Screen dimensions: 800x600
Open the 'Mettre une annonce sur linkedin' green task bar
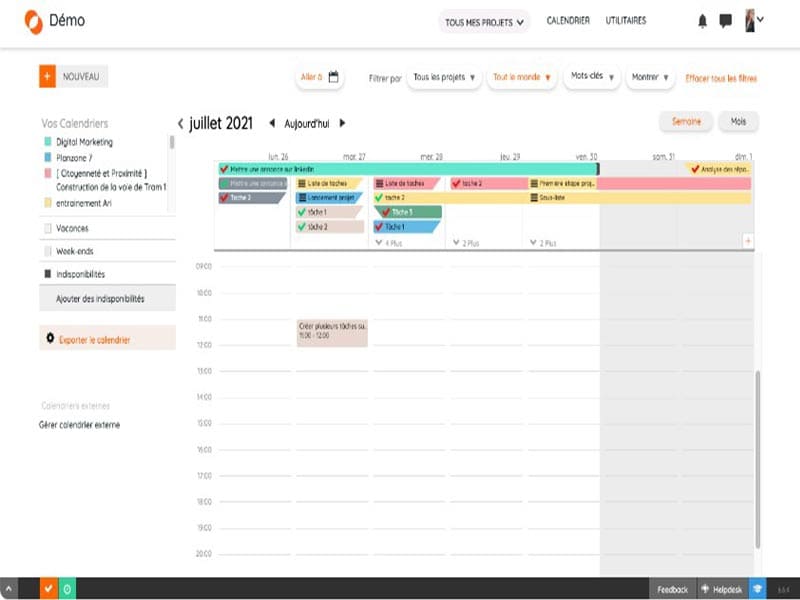click(x=408, y=169)
